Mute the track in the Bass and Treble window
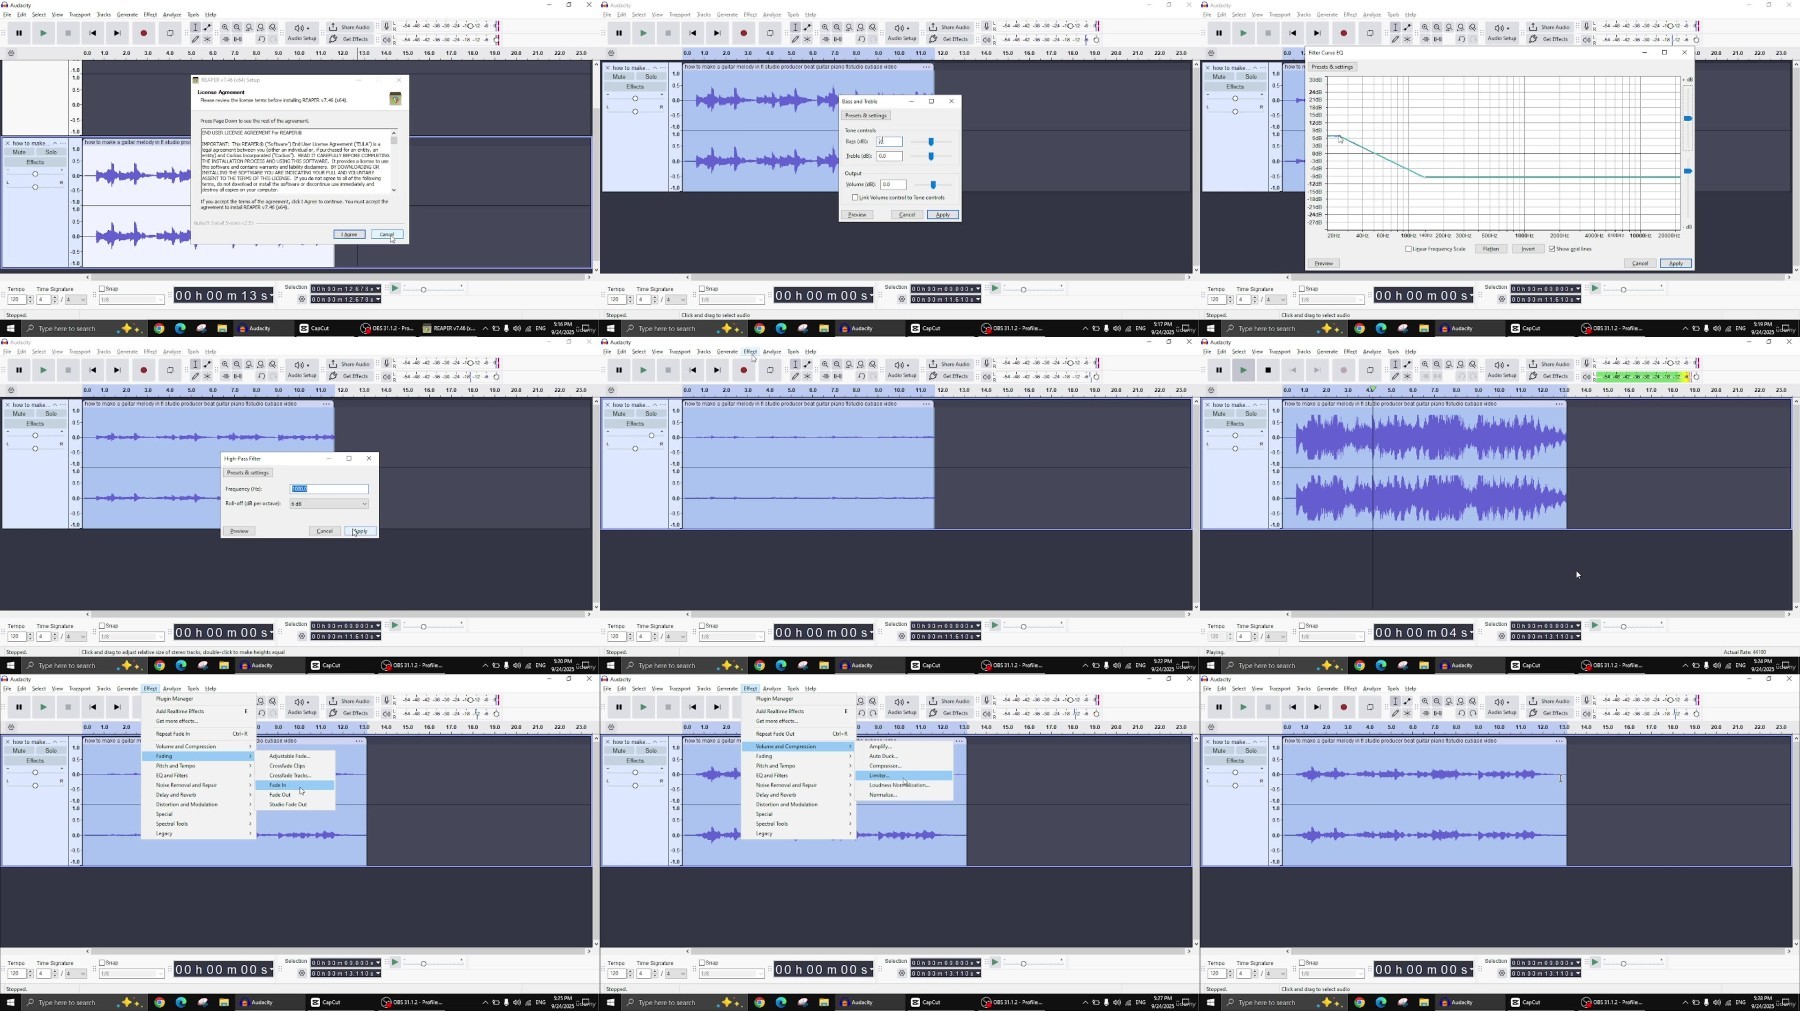Image resolution: width=1800 pixels, height=1011 pixels. point(619,76)
